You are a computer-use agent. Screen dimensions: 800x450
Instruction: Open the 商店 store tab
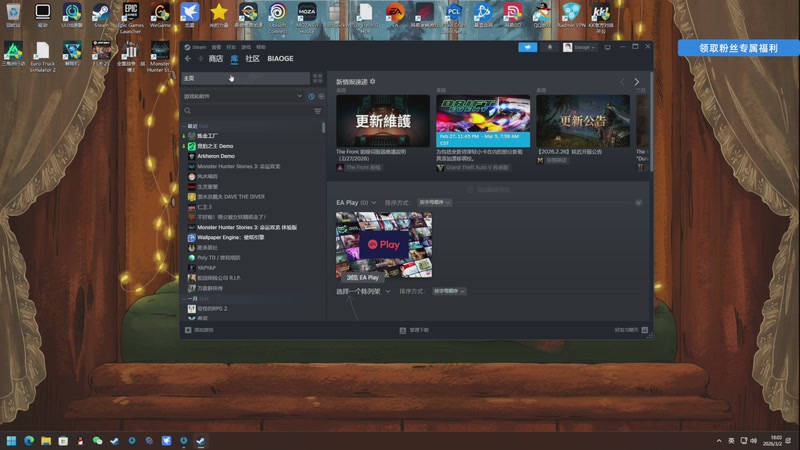(215, 59)
